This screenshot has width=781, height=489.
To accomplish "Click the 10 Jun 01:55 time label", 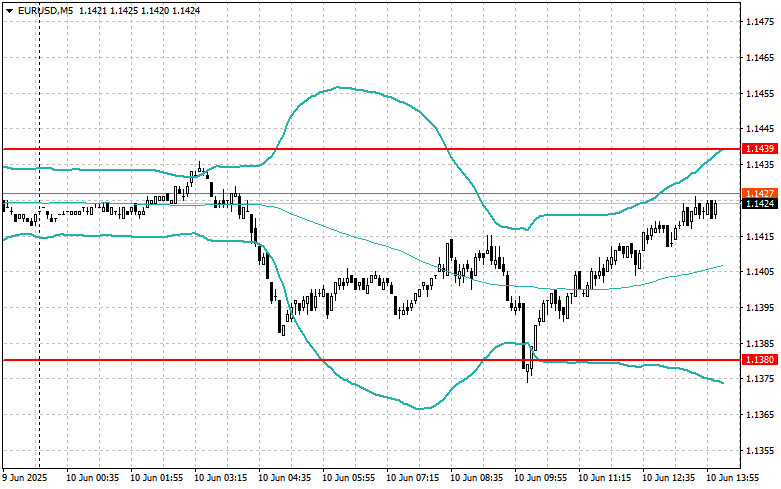I will coord(156,478).
